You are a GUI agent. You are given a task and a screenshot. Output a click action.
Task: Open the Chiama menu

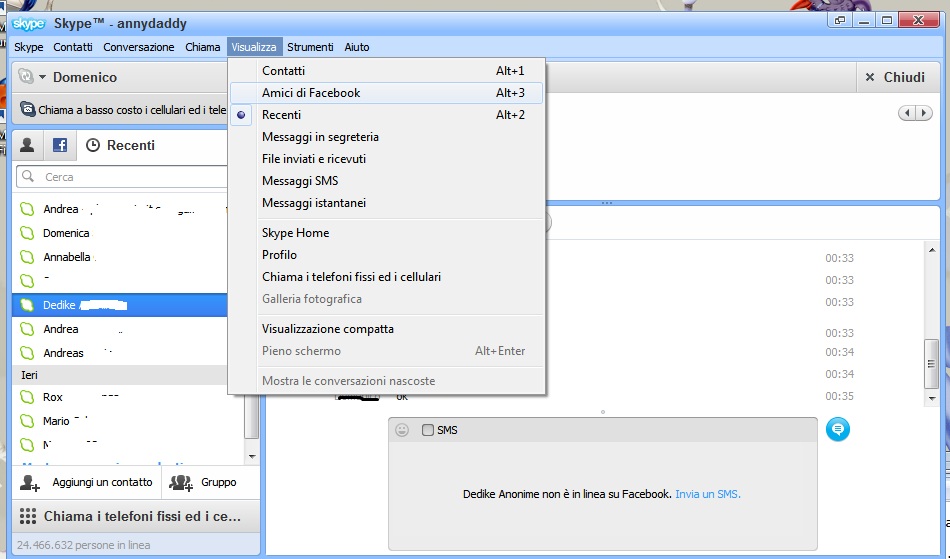click(202, 47)
